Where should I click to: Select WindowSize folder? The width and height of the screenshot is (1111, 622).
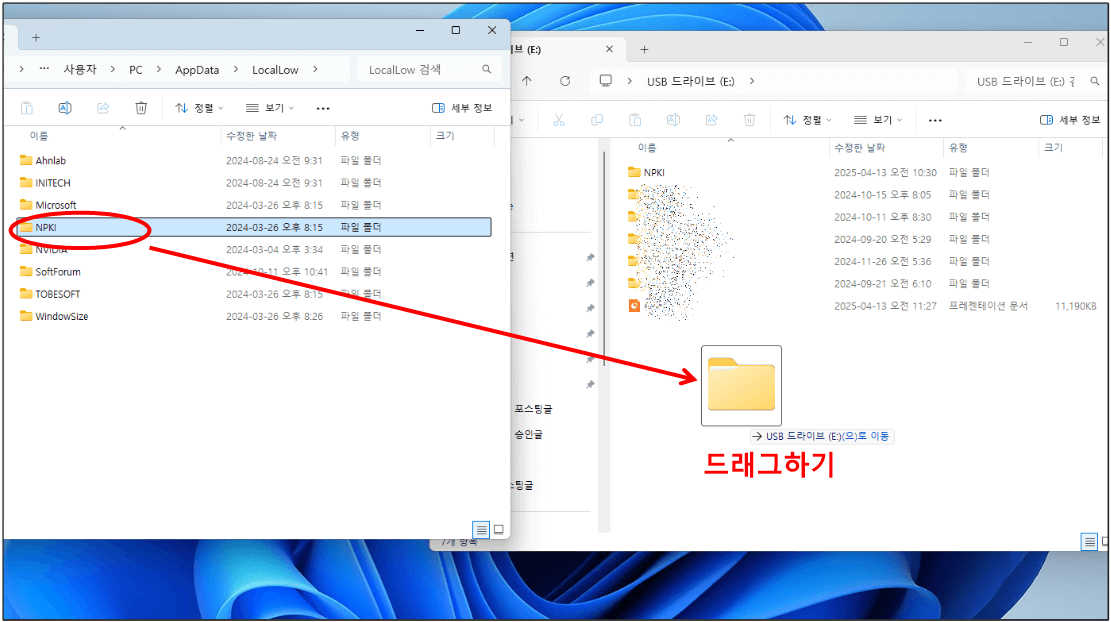coord(255,316)
